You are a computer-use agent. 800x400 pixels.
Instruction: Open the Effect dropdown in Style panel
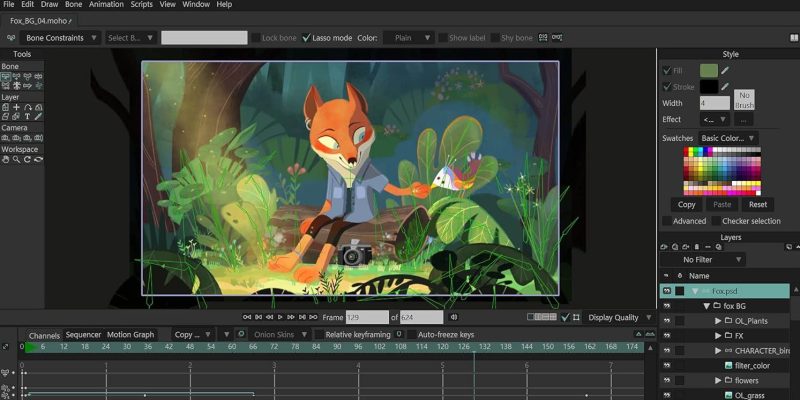[715, 119]
